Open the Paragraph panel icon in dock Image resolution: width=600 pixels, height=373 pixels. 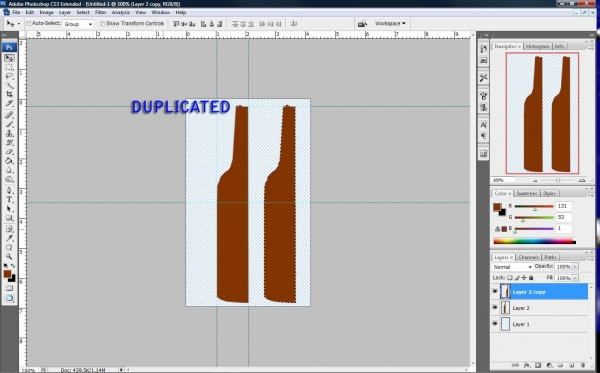click(483, 136)
